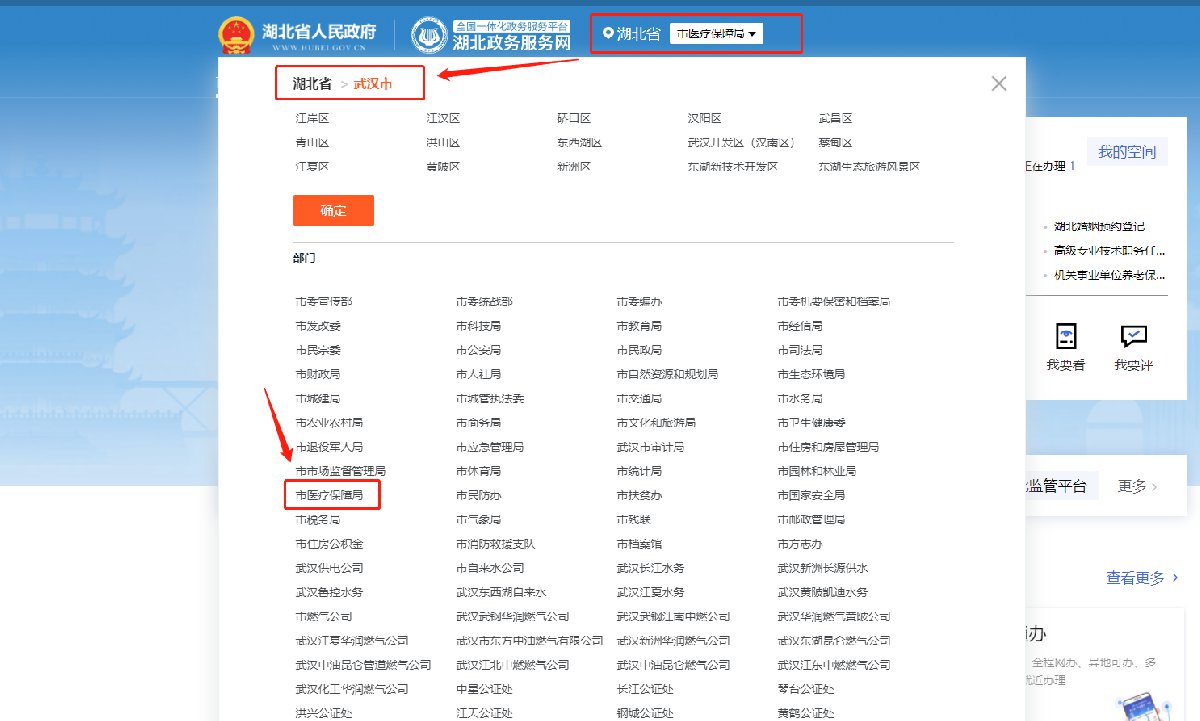Choose department 市科技局

coord(478,326)
